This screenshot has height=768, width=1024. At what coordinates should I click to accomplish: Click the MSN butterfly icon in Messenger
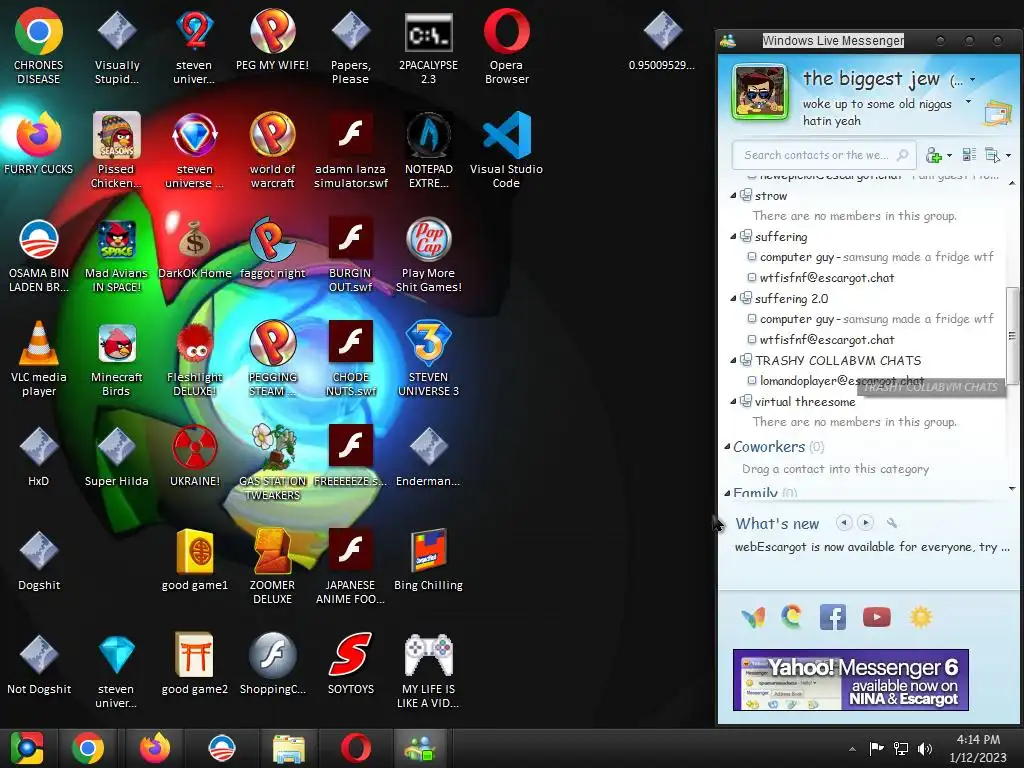753,617
